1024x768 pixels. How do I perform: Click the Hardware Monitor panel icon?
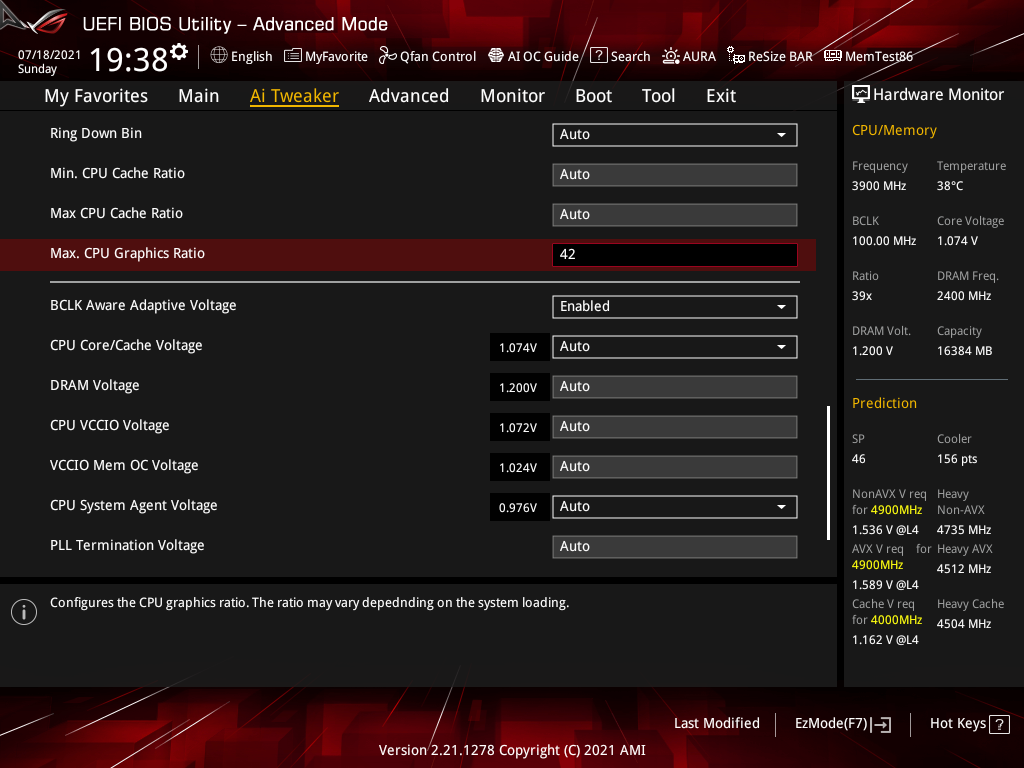click(x=861, y=94)
